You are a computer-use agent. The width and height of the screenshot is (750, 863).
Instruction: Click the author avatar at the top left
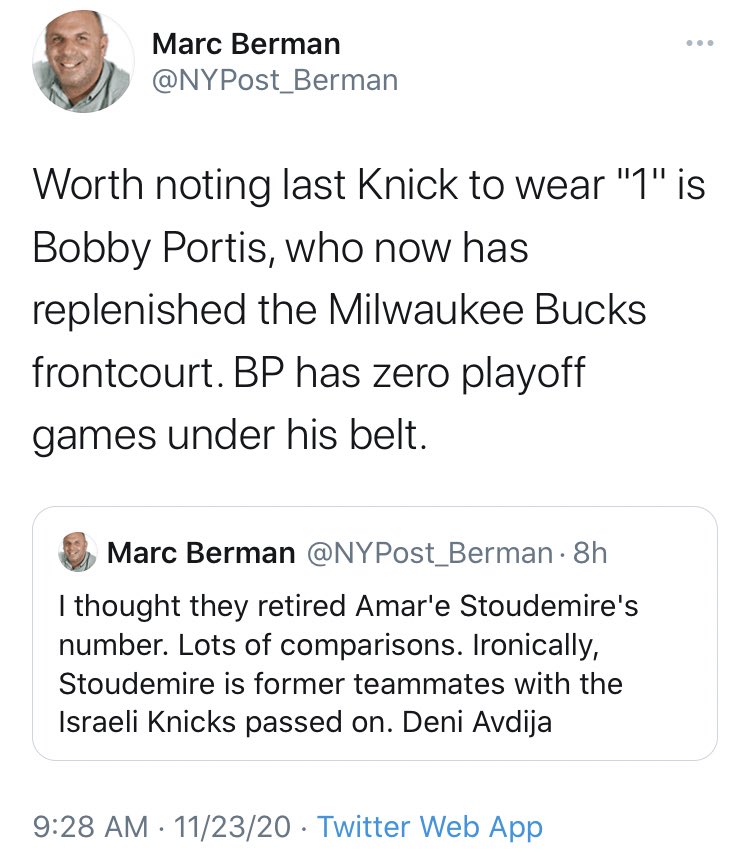(x=82, y=62)
